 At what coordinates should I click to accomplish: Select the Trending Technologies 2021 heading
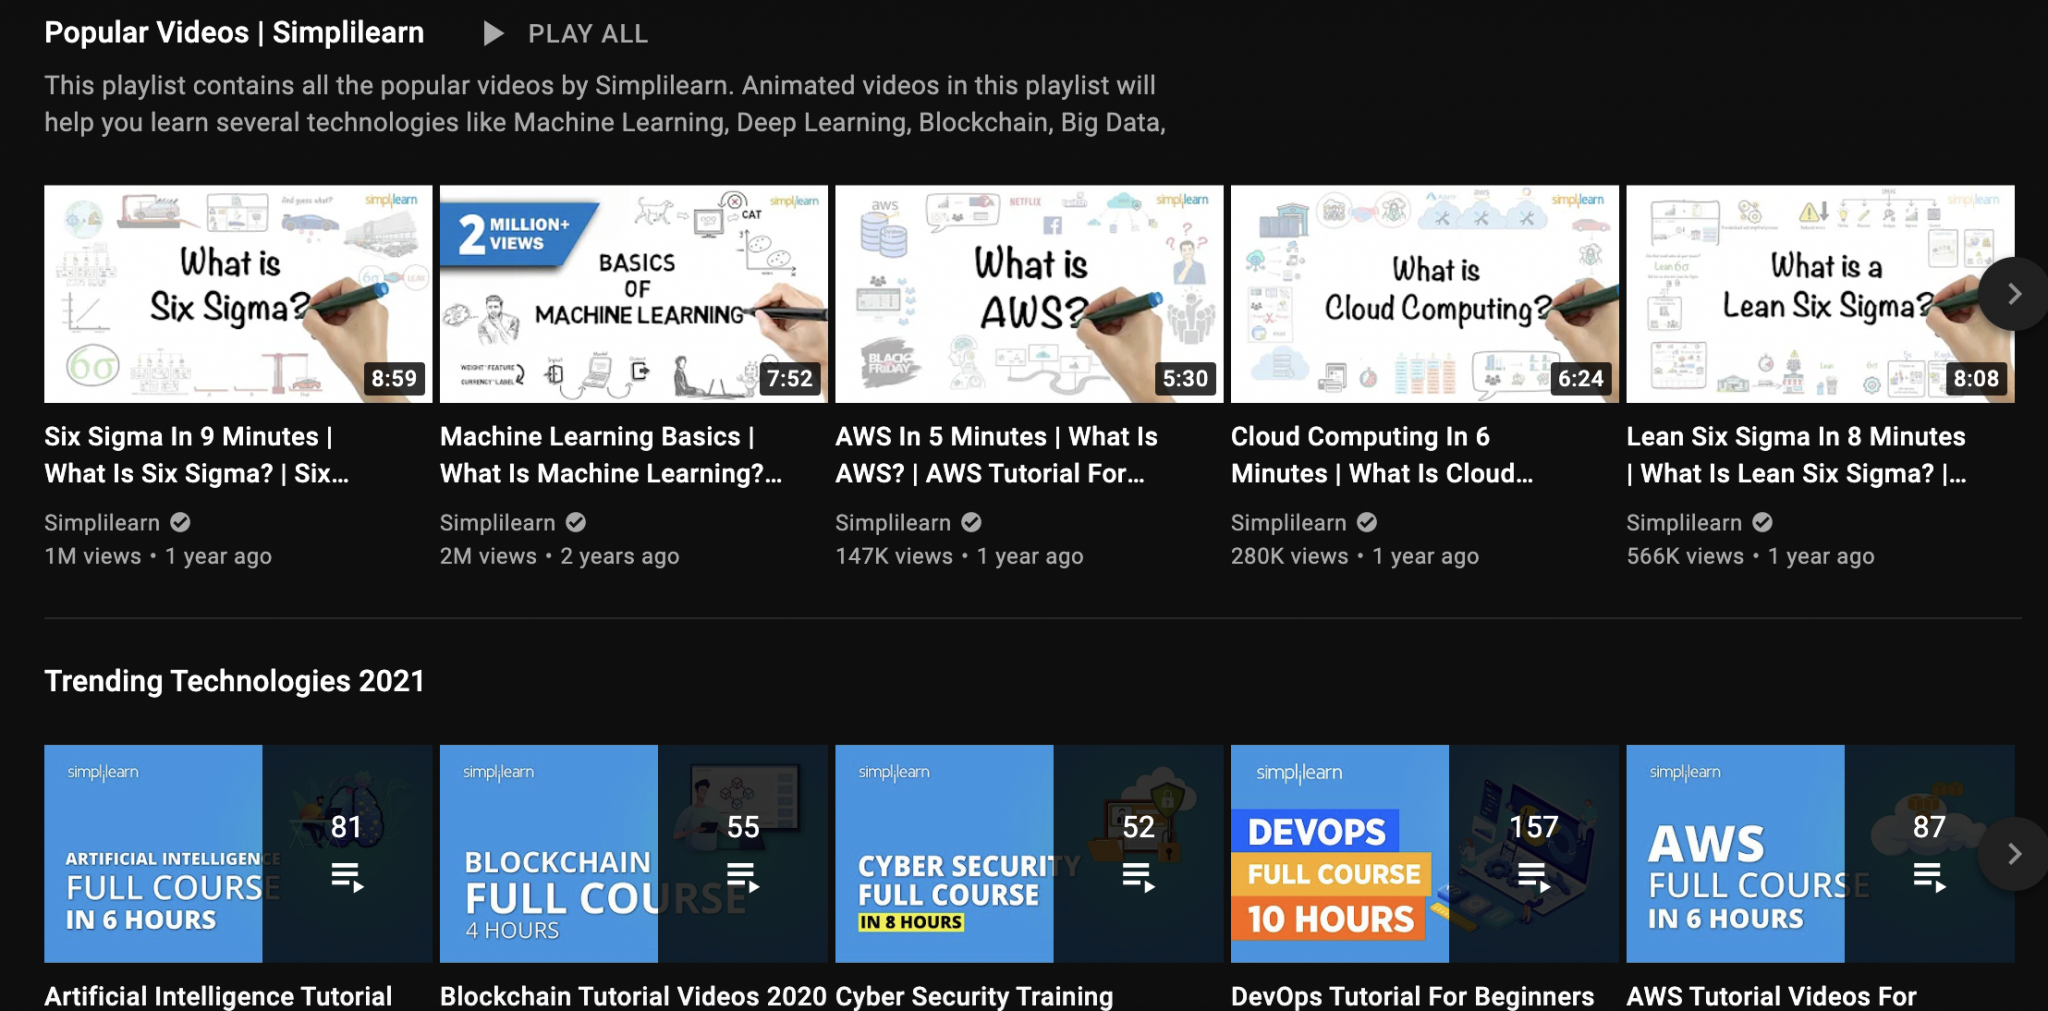[x=233, y=681]
